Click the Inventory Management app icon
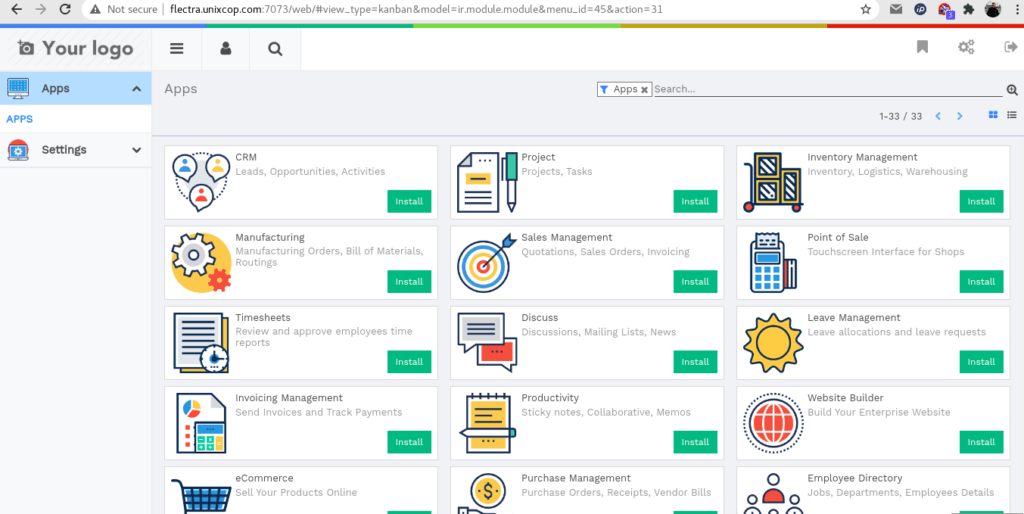This screenshot has height=514, width=1024. (x=773, y=182)
